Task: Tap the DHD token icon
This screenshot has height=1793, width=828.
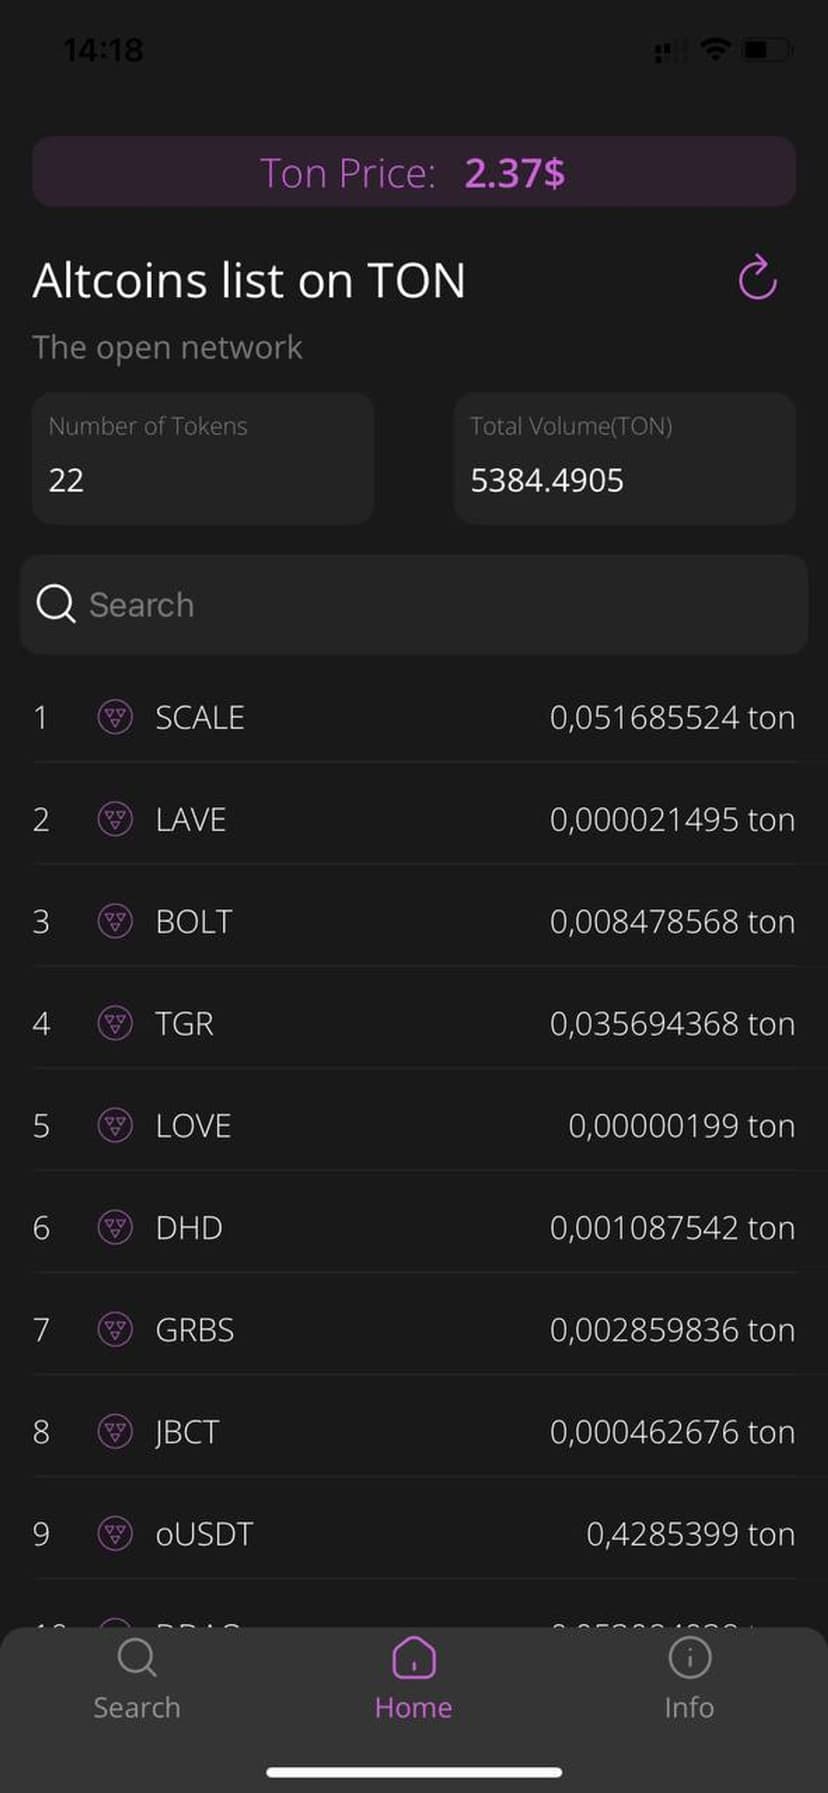Action: point(115,1227)
